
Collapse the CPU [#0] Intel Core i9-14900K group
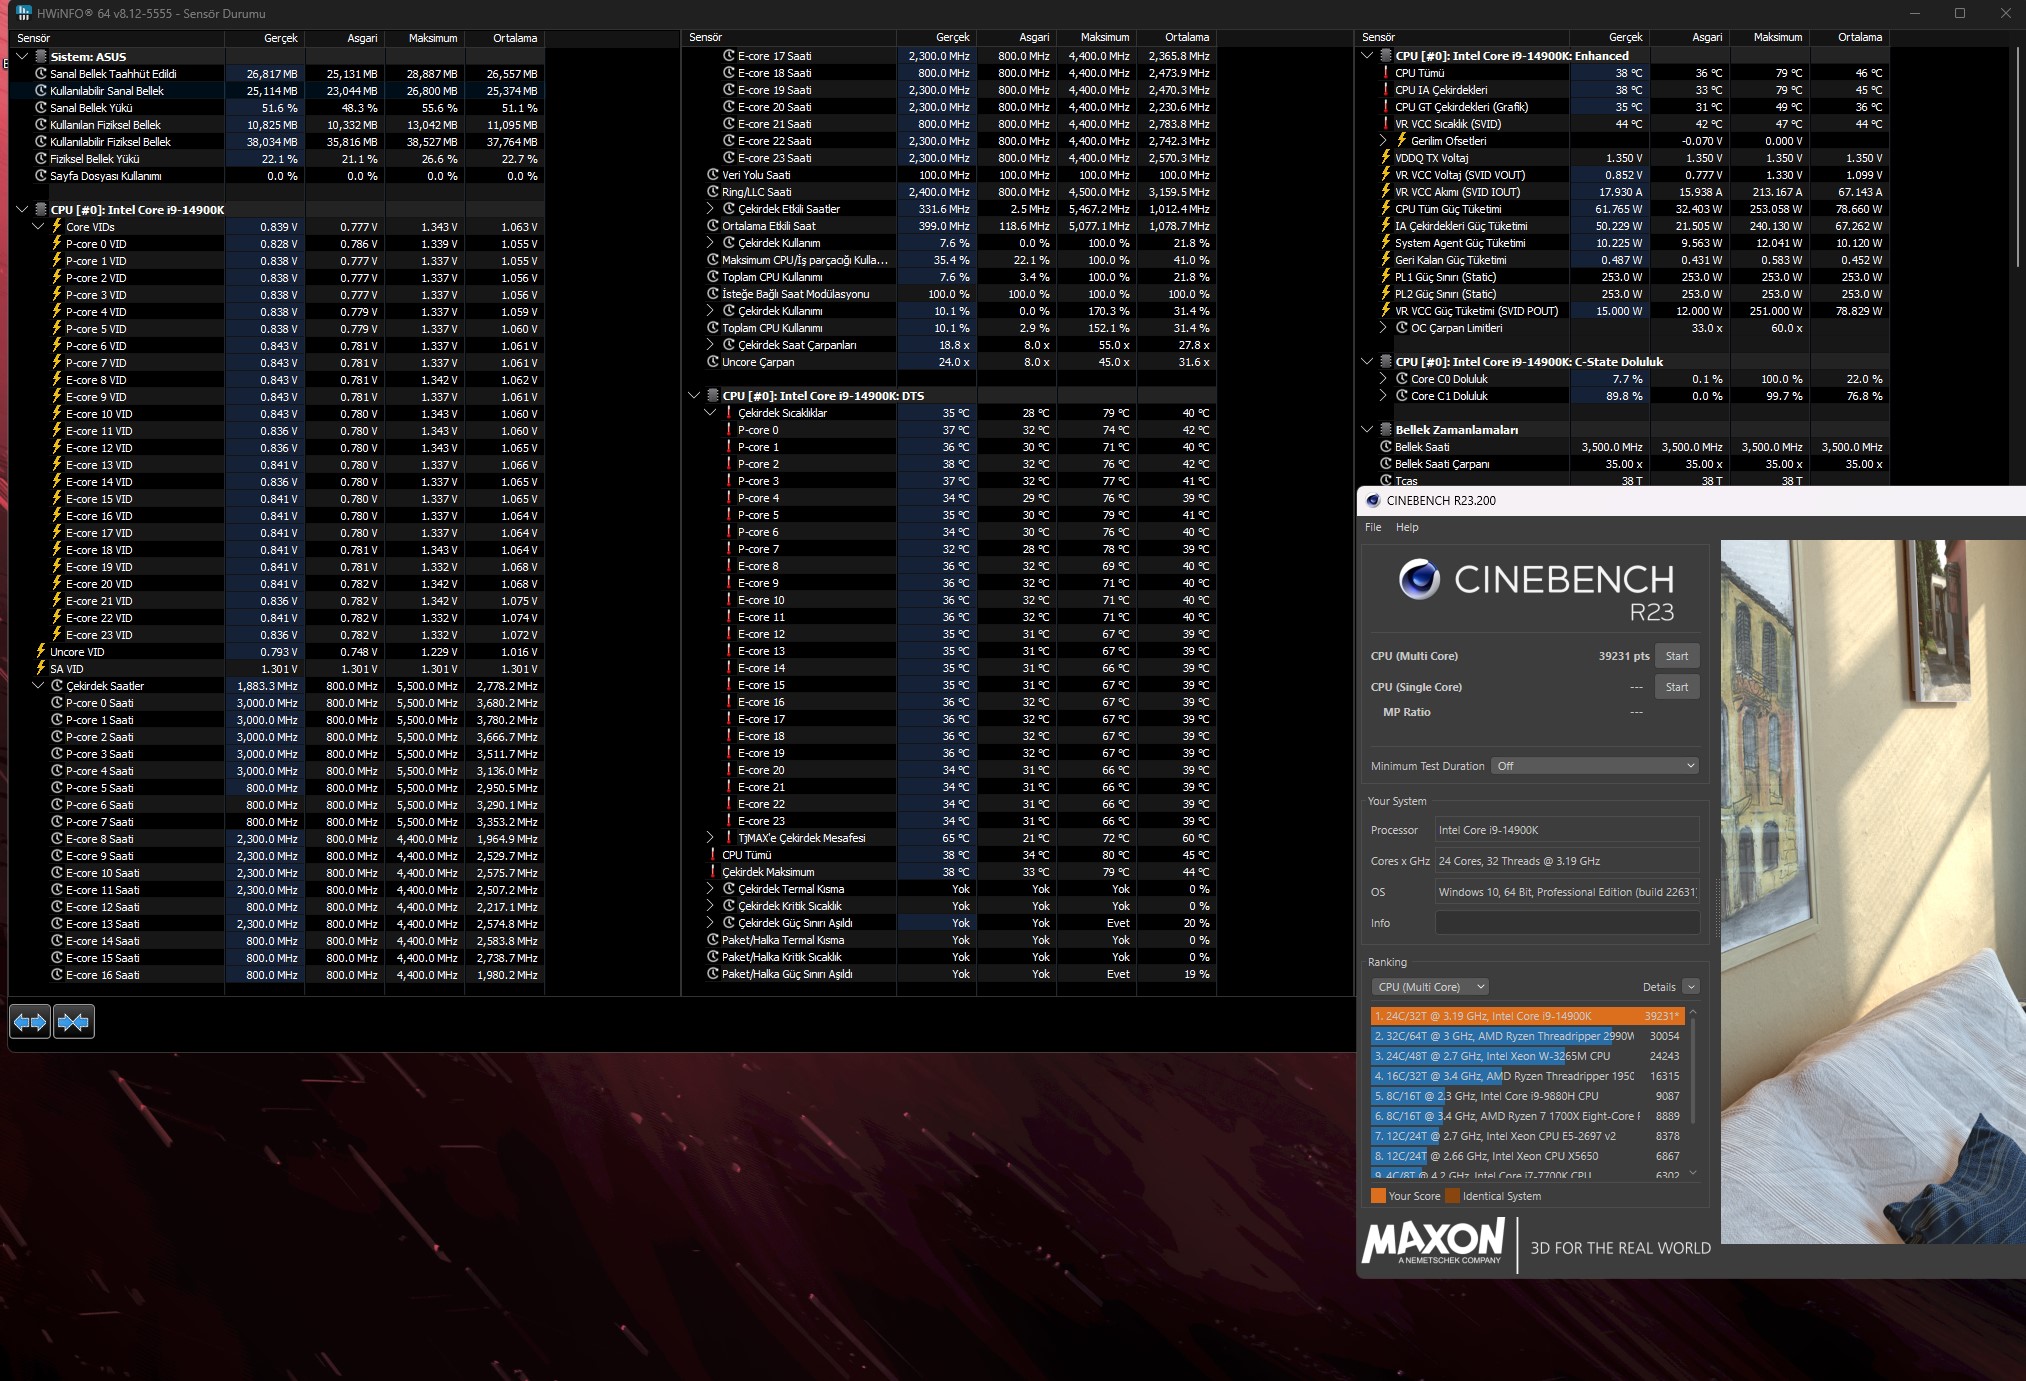pos(22,210)
